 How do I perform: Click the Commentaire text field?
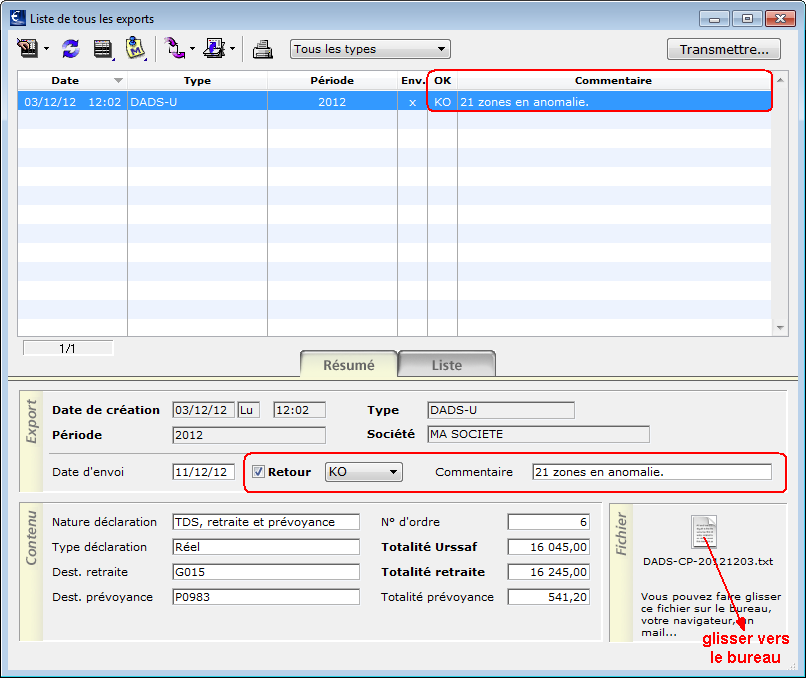coord(652,472)
